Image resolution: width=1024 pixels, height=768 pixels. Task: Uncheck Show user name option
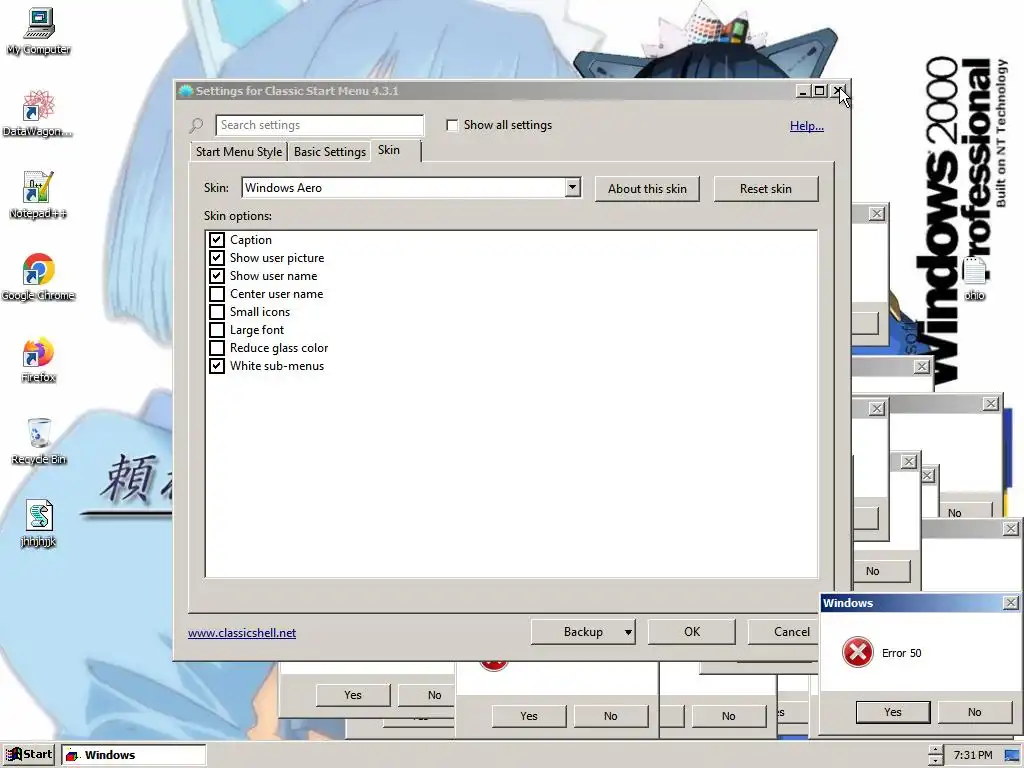click(x=217, y=276)
